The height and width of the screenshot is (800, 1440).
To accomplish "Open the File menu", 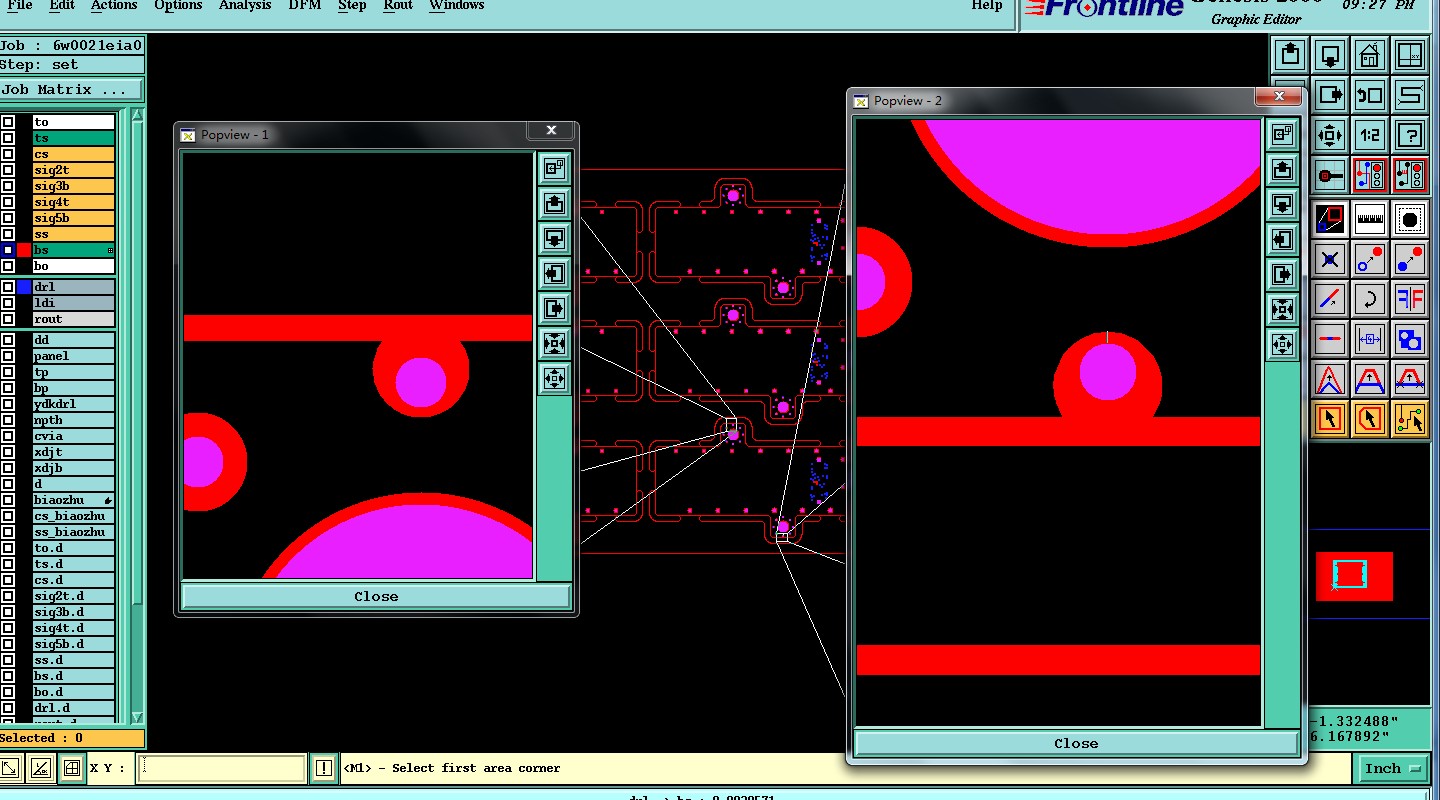I will click(19, 6).
